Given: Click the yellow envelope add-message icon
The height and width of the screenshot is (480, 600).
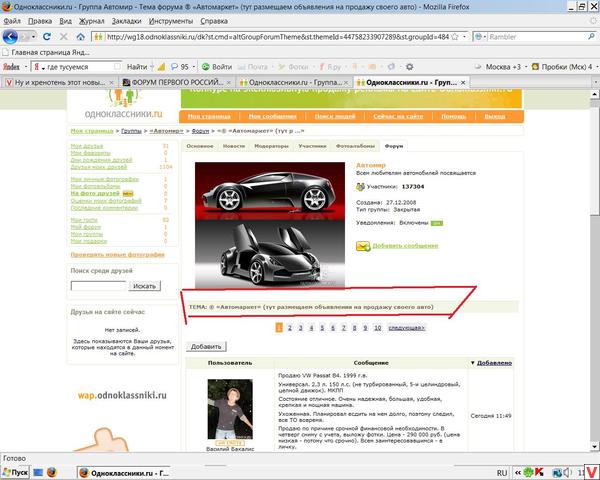Looking at the screenshot, I should tap(363, 246).
